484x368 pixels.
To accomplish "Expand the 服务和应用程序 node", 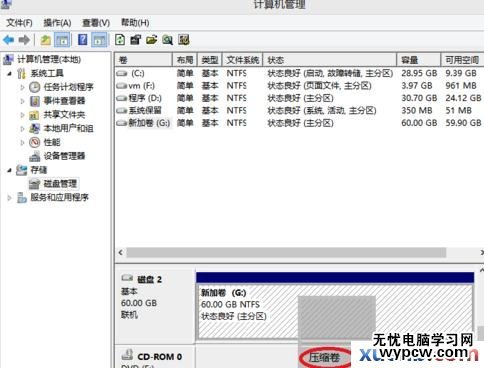I will pyautogui.click(x=9, y=198).
